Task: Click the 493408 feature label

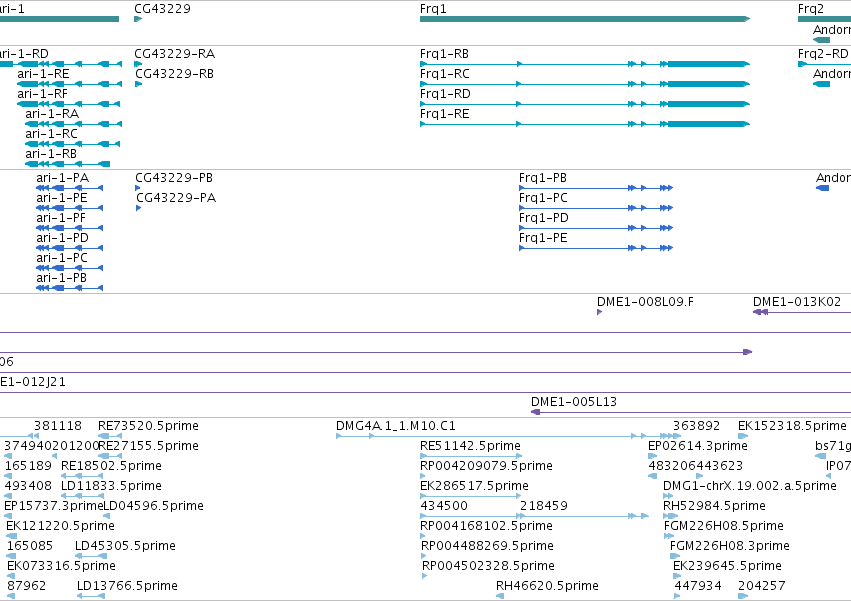Action: 28,486
